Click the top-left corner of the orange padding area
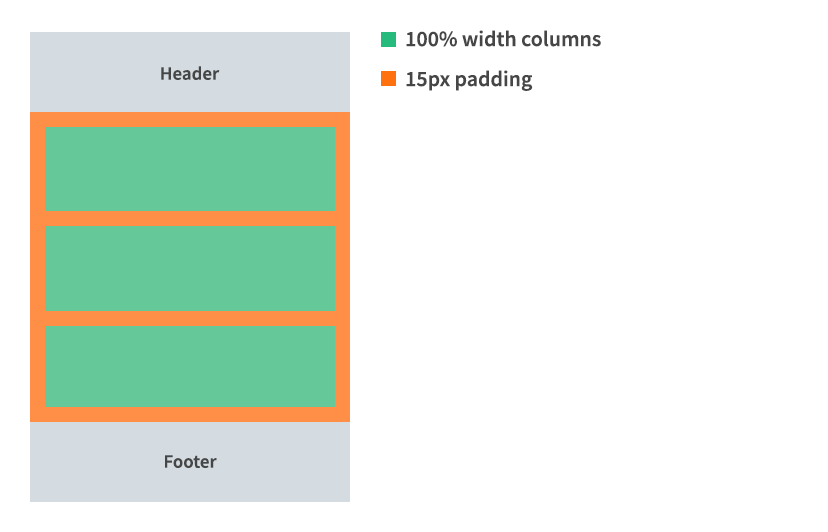Image resolution: width=828 pixels, height=532 pixels. [37, 119]
